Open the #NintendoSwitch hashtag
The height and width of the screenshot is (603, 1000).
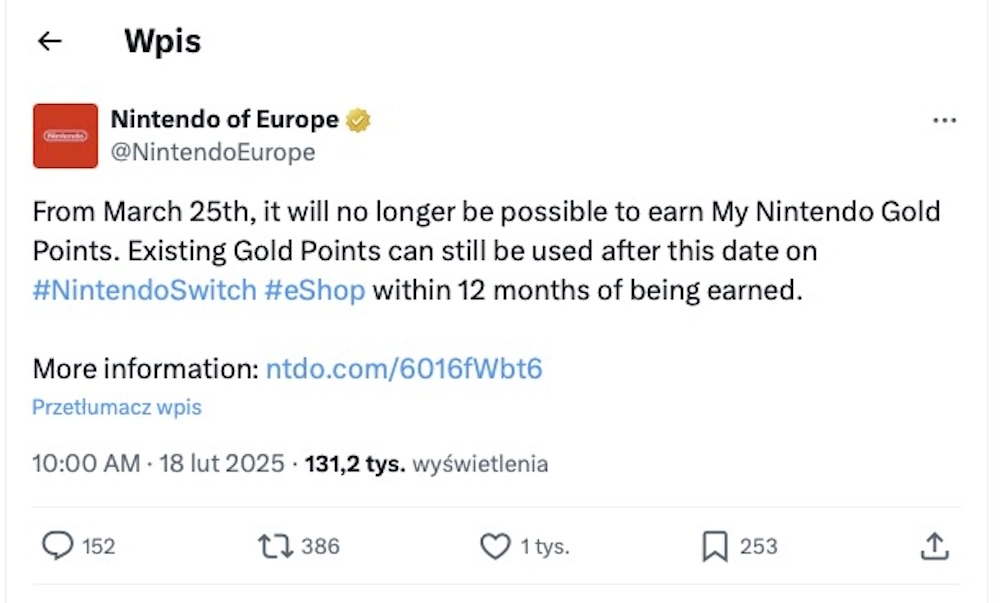coord(145,290)
